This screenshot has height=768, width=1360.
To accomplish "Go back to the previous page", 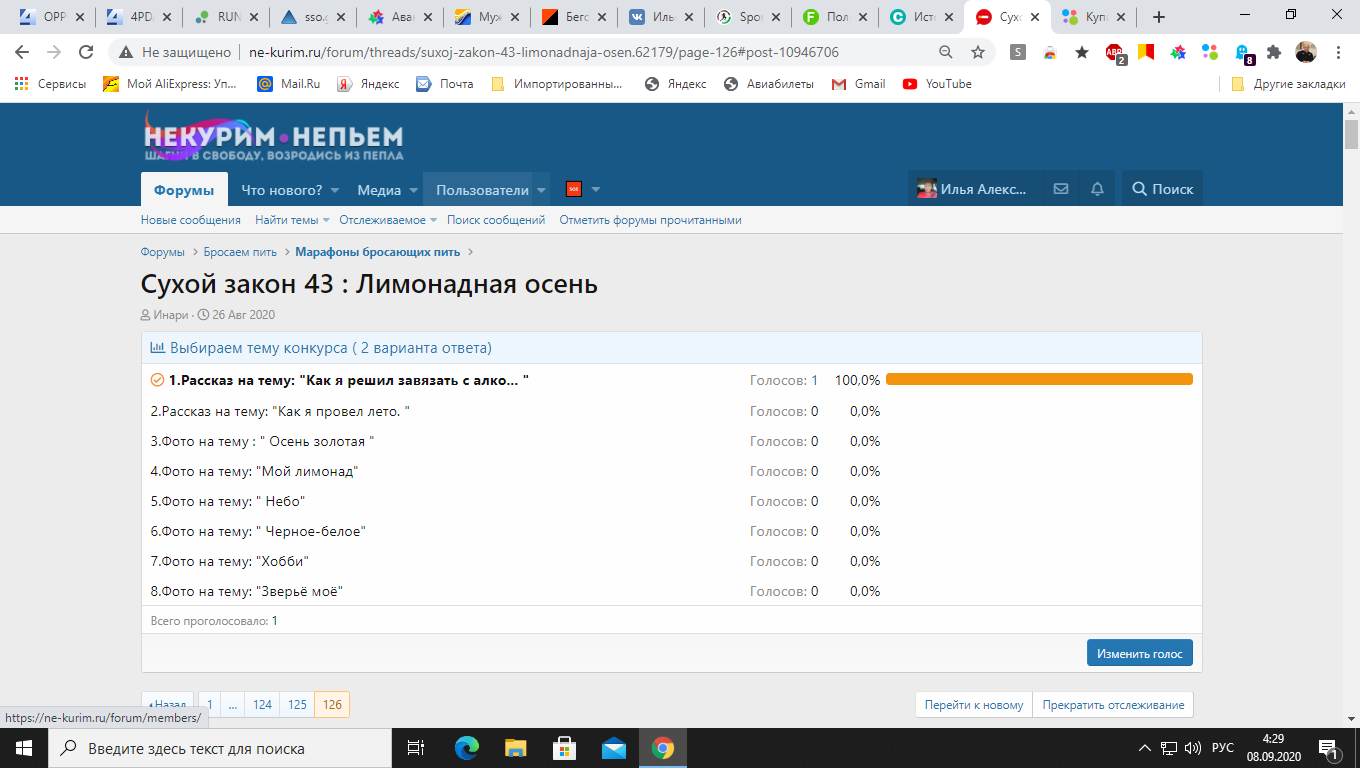I will [x=22, y=52].
